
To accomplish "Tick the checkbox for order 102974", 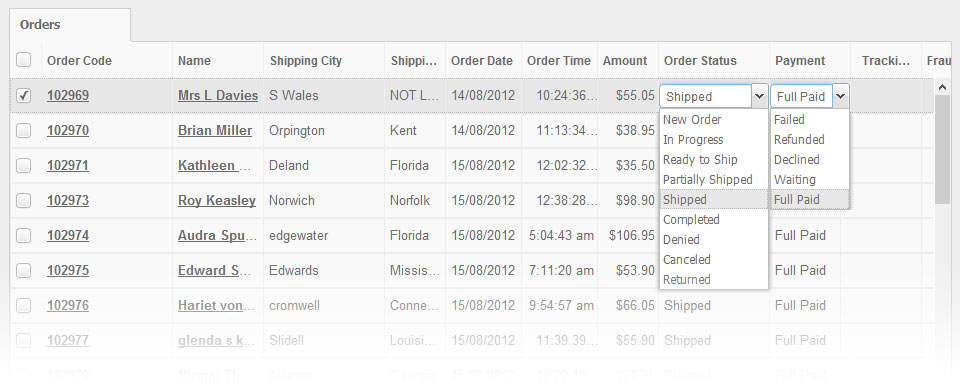I will pyautogui.click(x=23, y=235).
